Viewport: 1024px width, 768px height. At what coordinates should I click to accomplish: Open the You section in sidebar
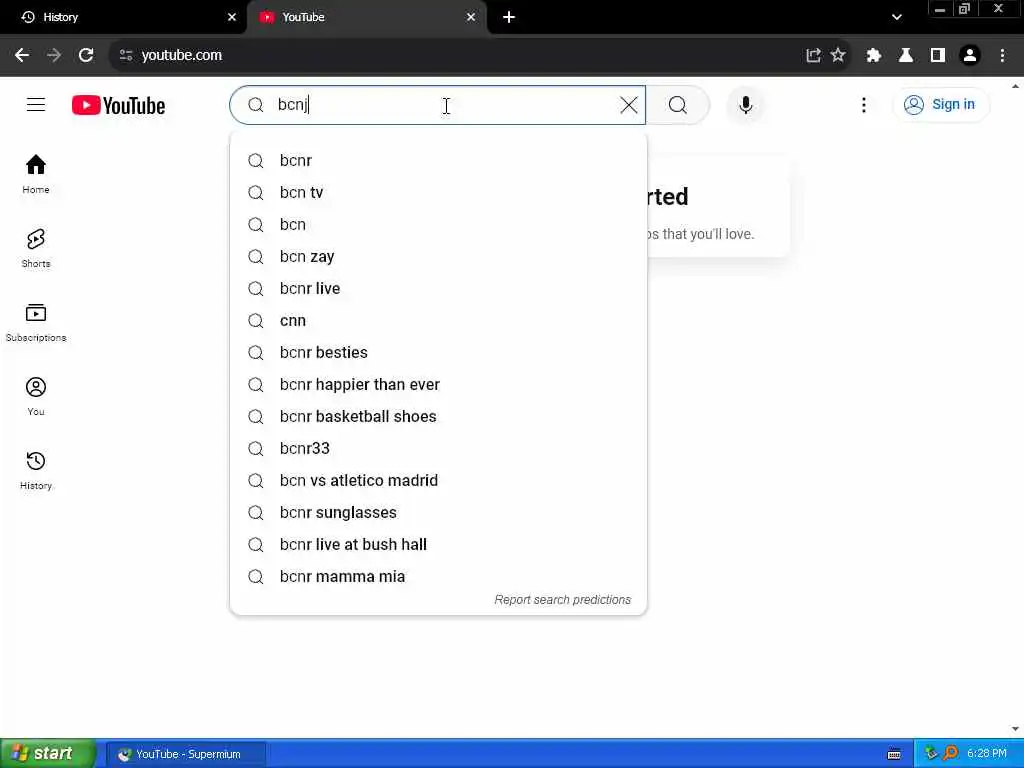tap(36, 396)
